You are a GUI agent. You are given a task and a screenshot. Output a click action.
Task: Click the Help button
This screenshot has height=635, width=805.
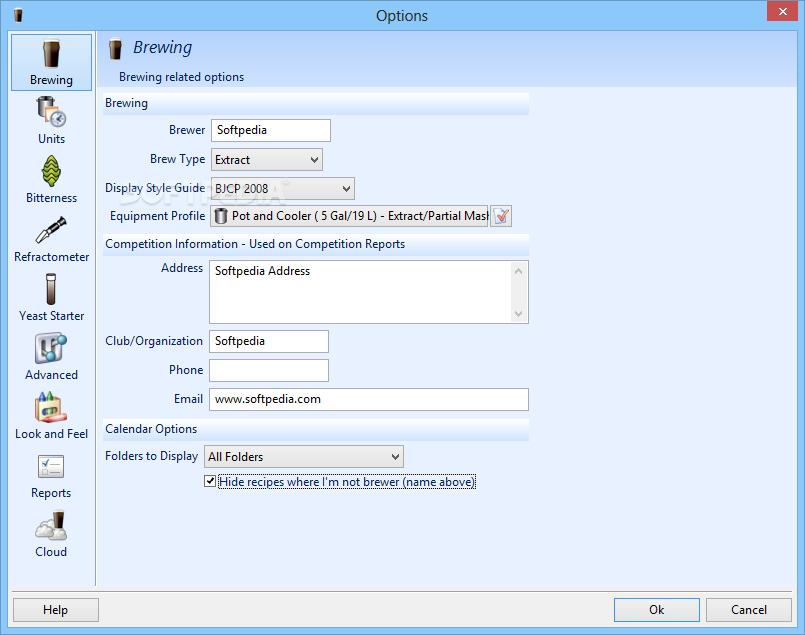[55, 610]
